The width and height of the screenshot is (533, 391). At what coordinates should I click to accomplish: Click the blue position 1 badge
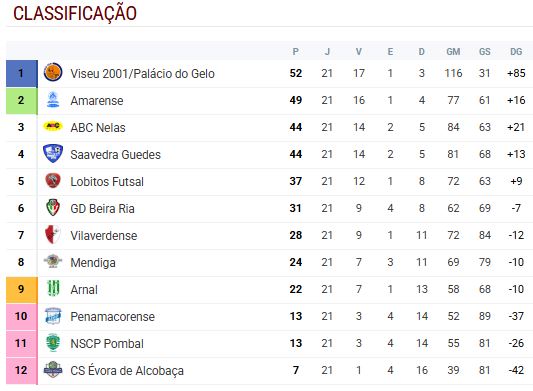click(21, 73)
